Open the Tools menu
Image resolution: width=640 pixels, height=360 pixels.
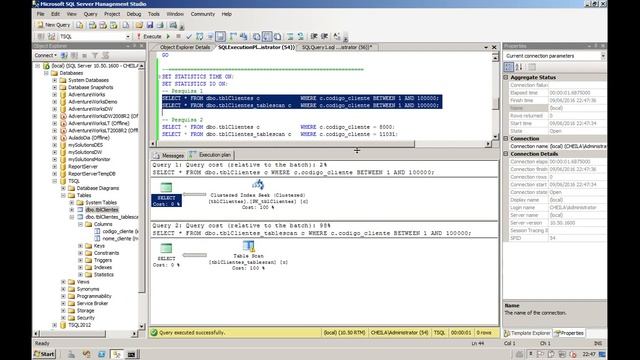(154, 14)
